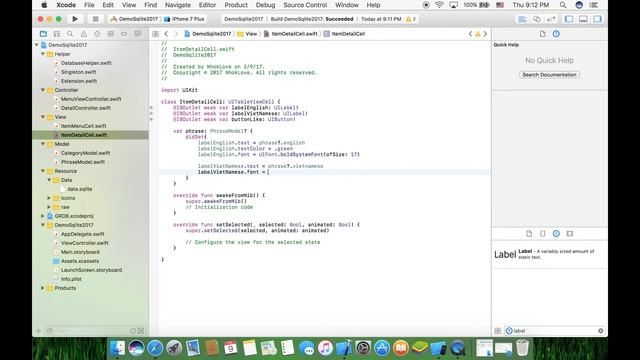The width and height of the screenshot is (640, 360).
Task: Stop the running build
Action: click(x=96, y=19)
